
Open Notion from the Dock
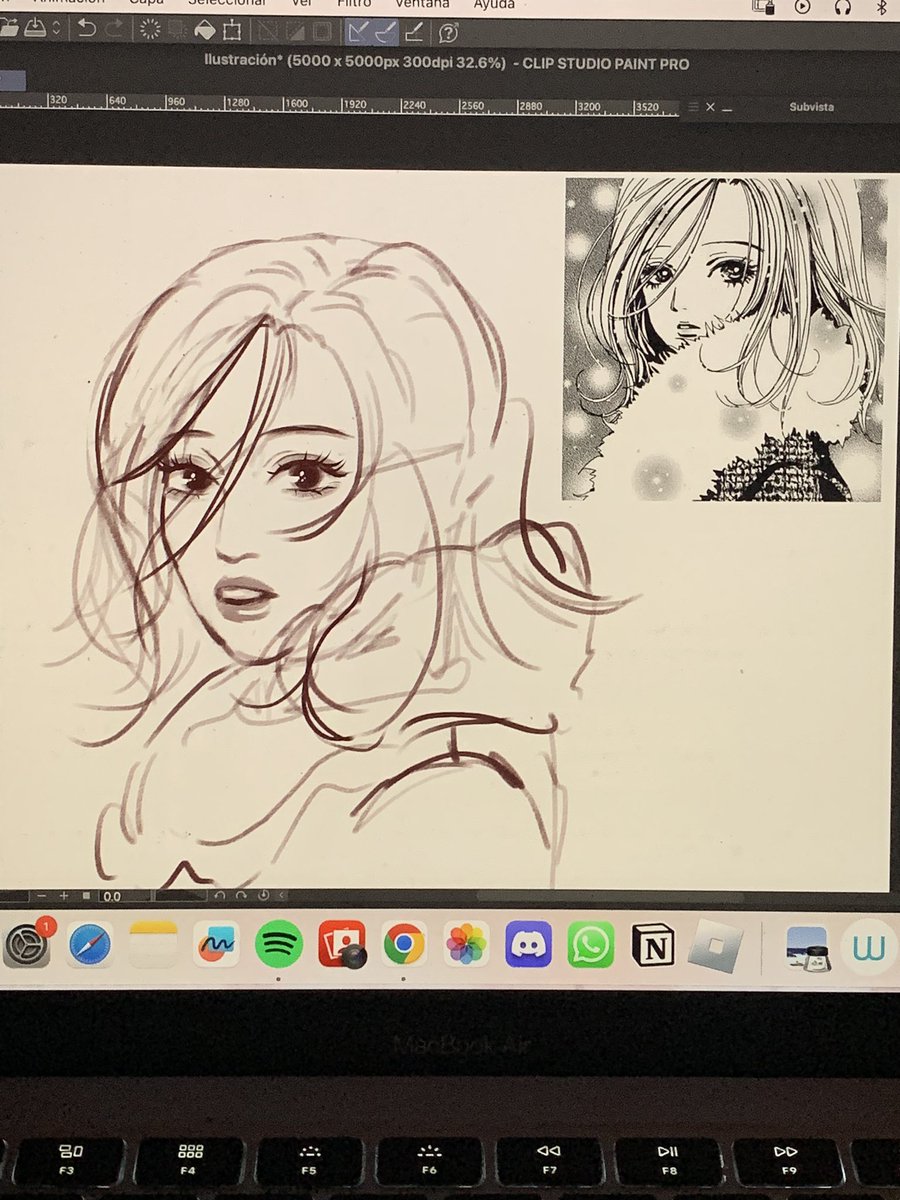click(x=653, y=944)
